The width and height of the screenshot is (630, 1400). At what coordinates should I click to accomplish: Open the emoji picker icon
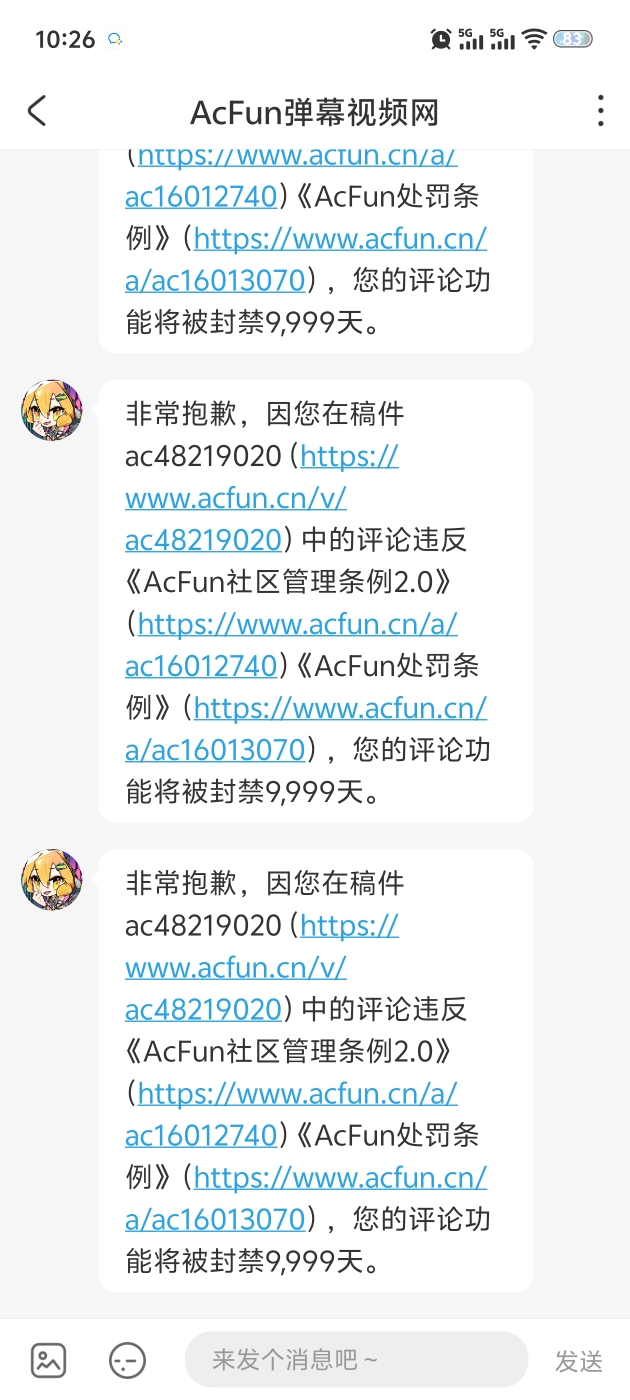127,1360
